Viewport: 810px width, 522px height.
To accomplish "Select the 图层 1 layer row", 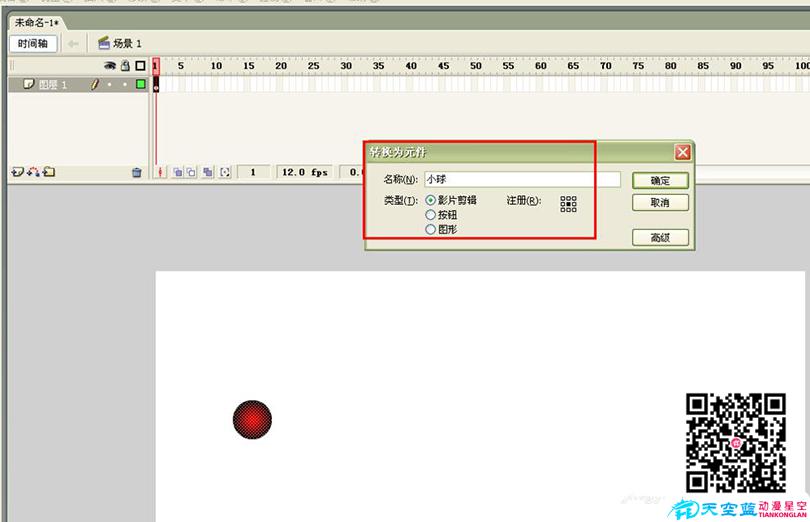I will (x=79, y=84).
